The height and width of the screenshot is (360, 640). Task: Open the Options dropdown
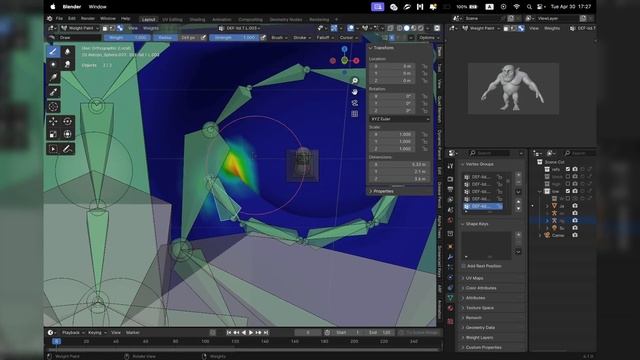[x=429, y=38]
